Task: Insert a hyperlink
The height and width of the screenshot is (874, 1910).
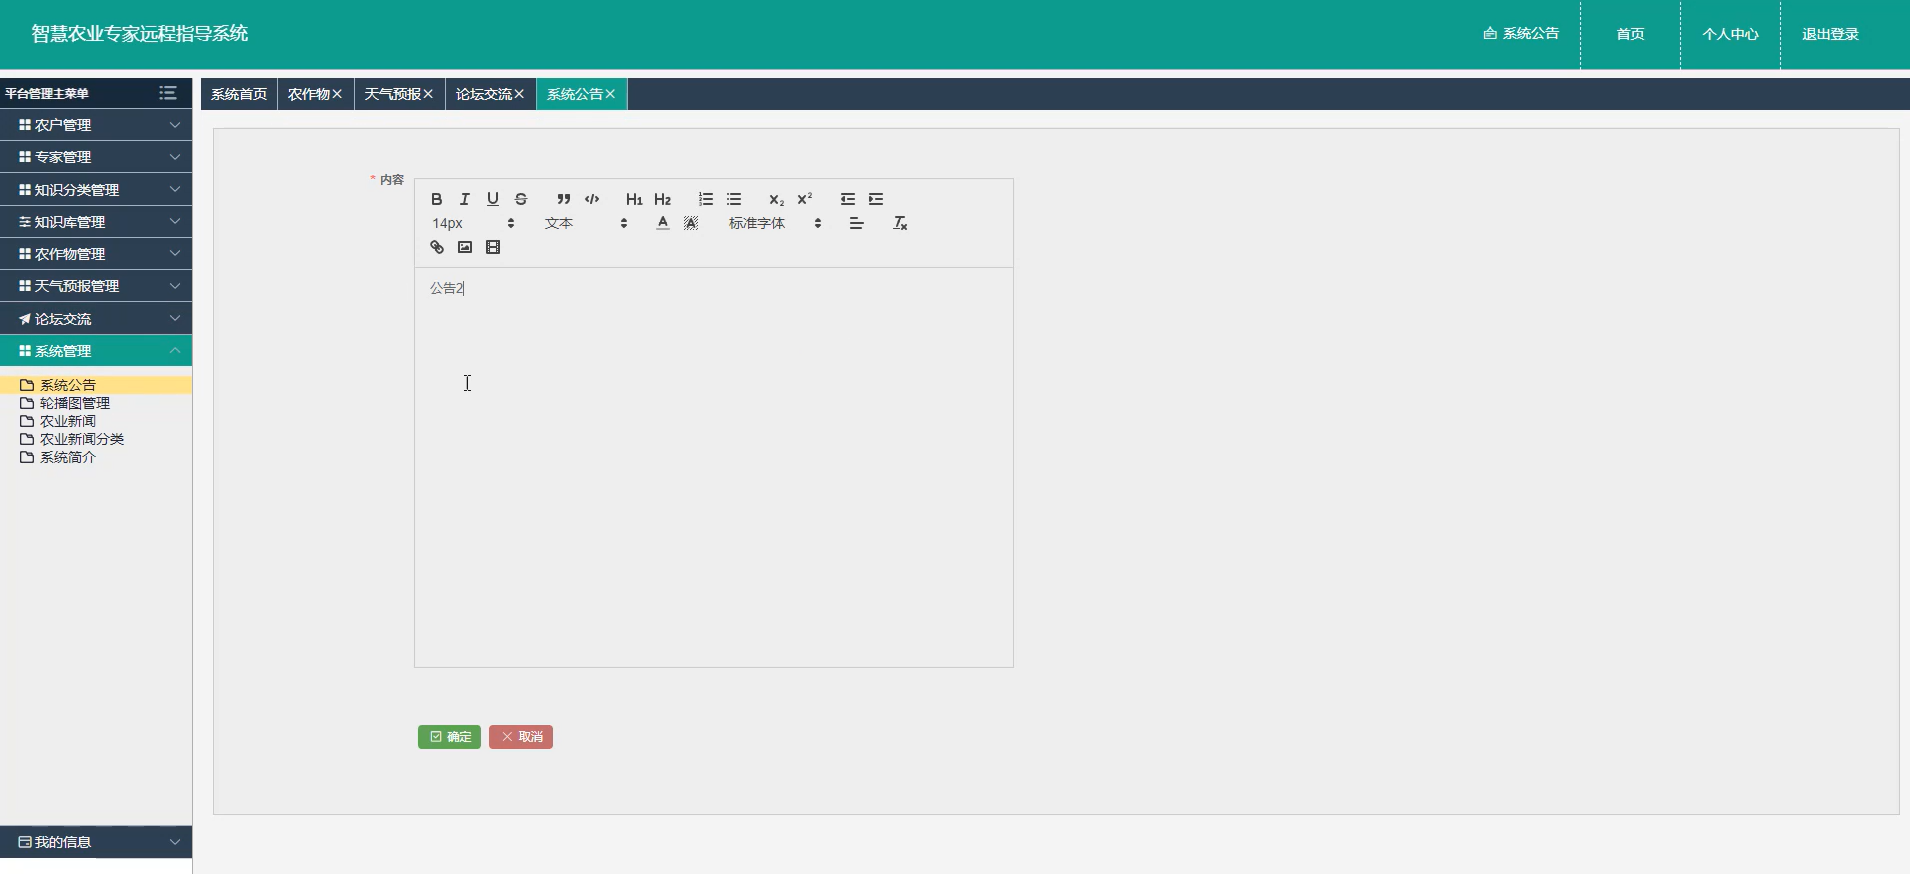Action: tap(437, 247)
